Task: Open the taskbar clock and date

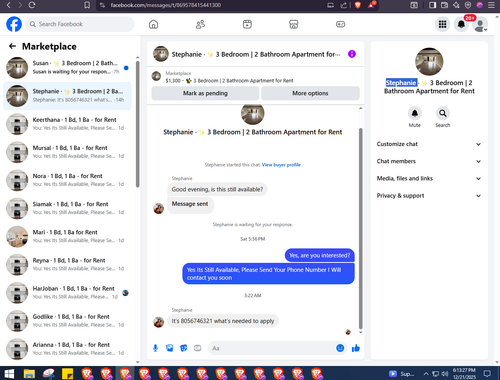Action: (x=464, y=374)
